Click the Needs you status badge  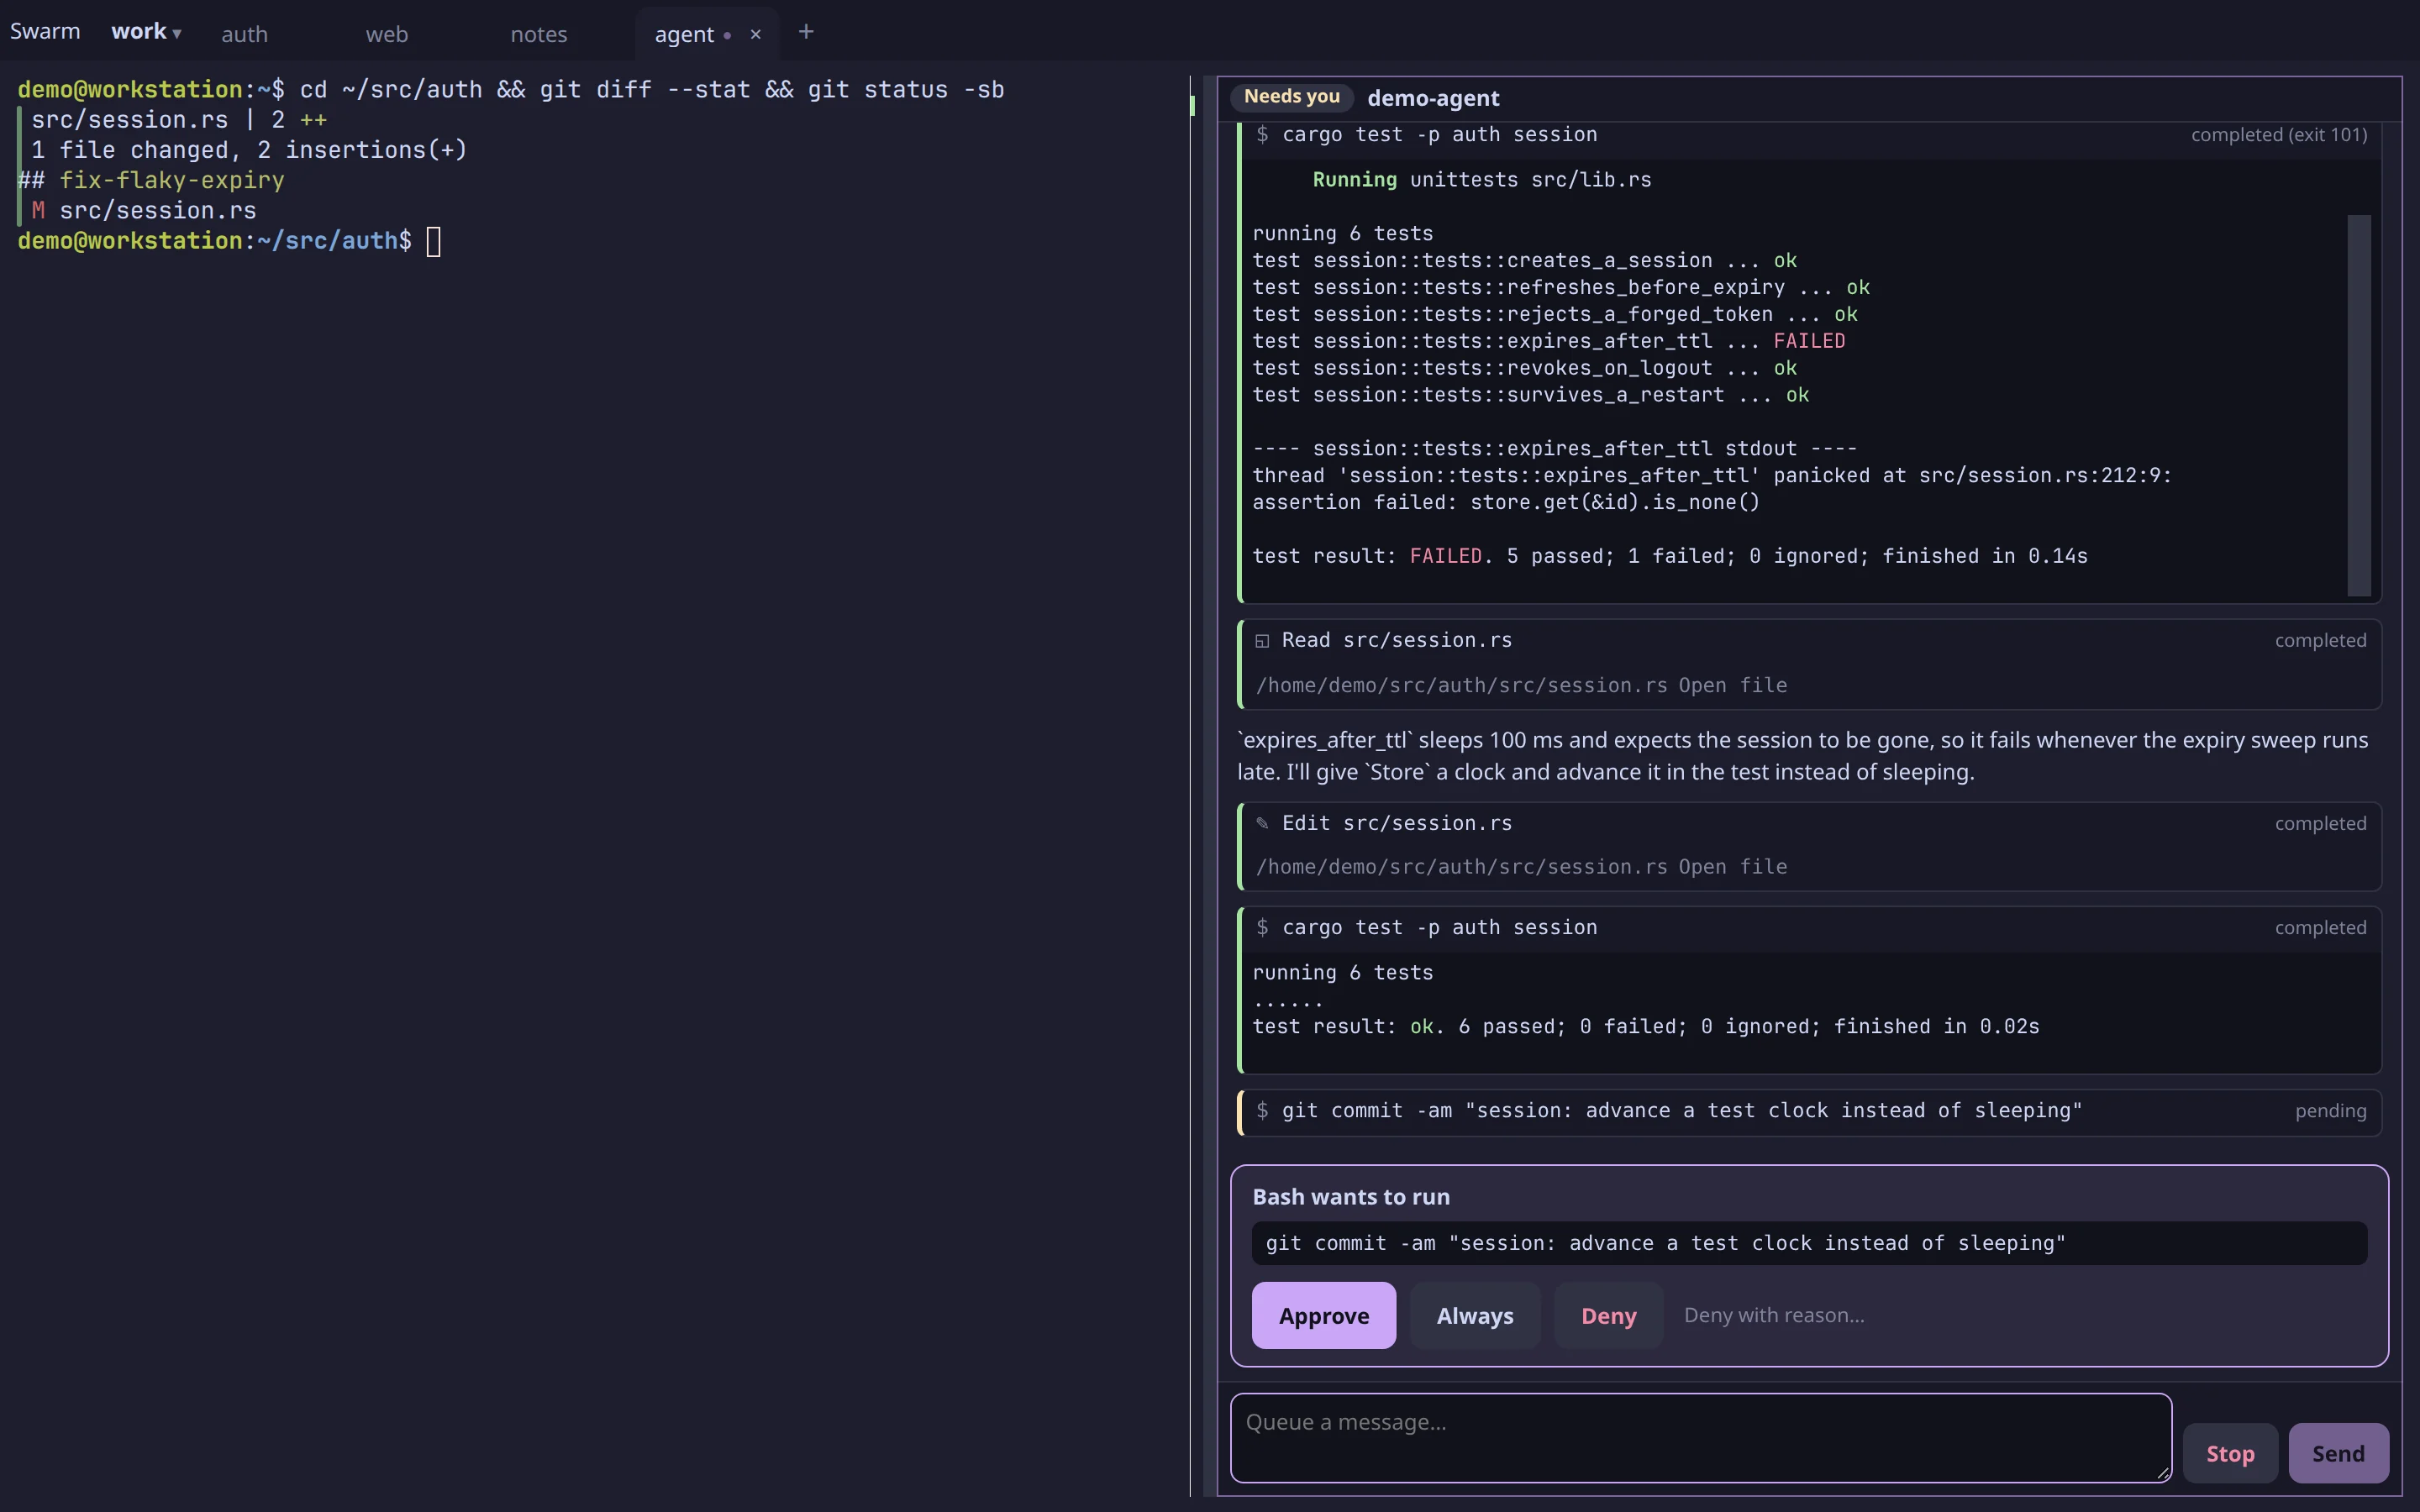pyautogui.click(x=1291, y=97)
